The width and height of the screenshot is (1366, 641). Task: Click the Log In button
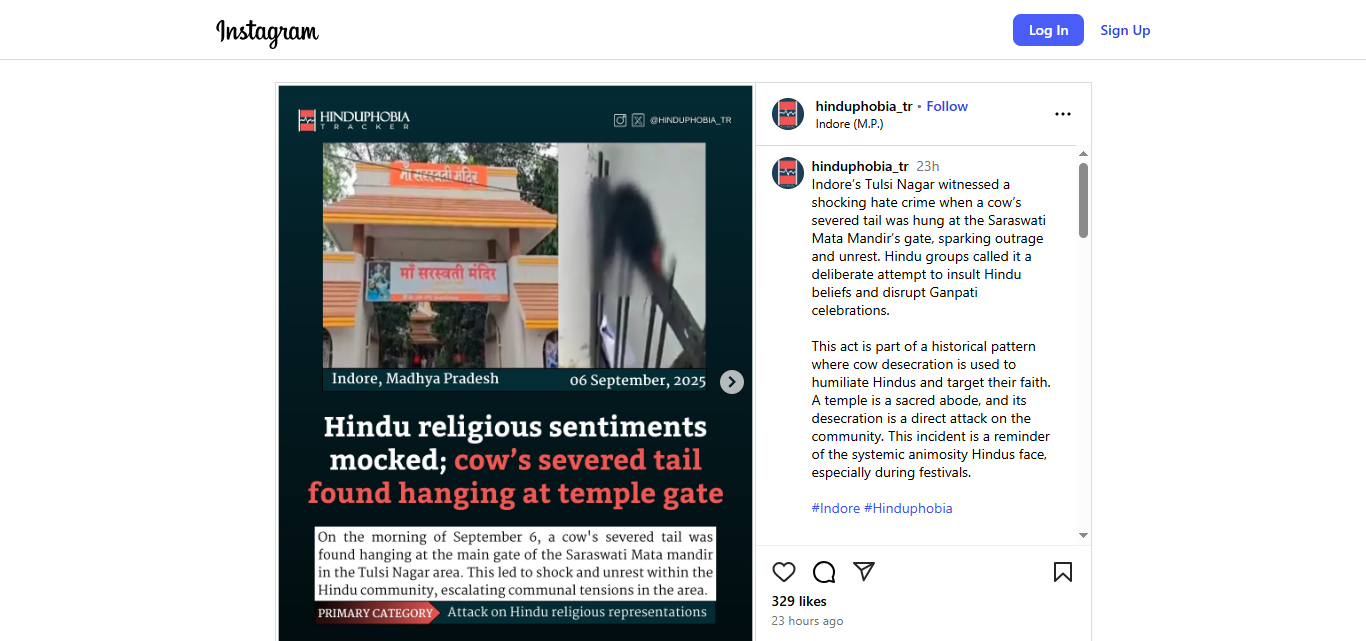1048,30
